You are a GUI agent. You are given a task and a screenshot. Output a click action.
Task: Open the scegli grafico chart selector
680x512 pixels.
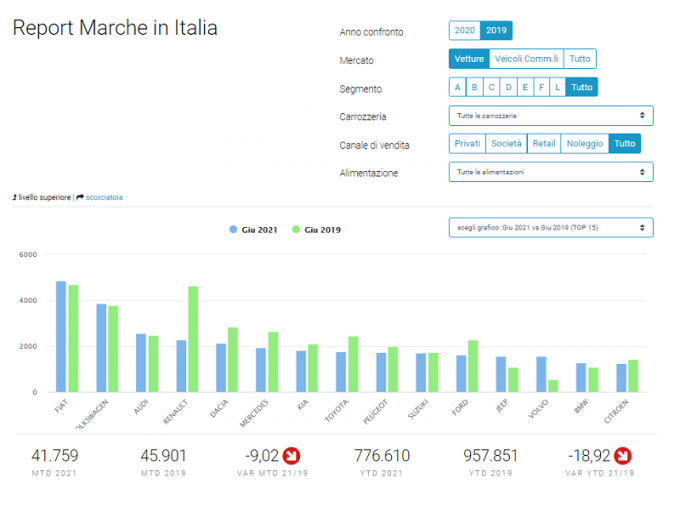pyautogui.click(x=551, y=228)
